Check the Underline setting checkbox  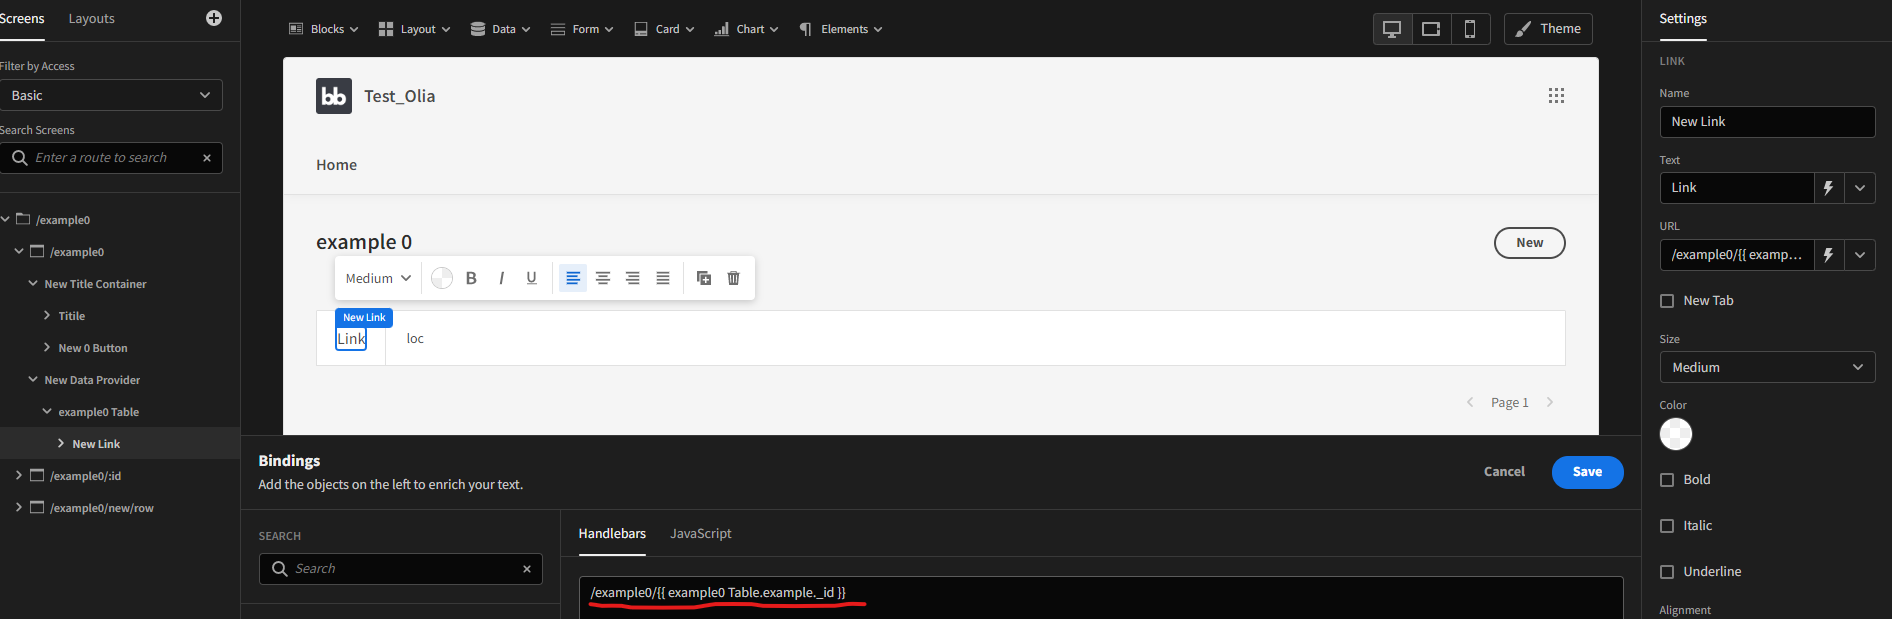(1667, 572)
